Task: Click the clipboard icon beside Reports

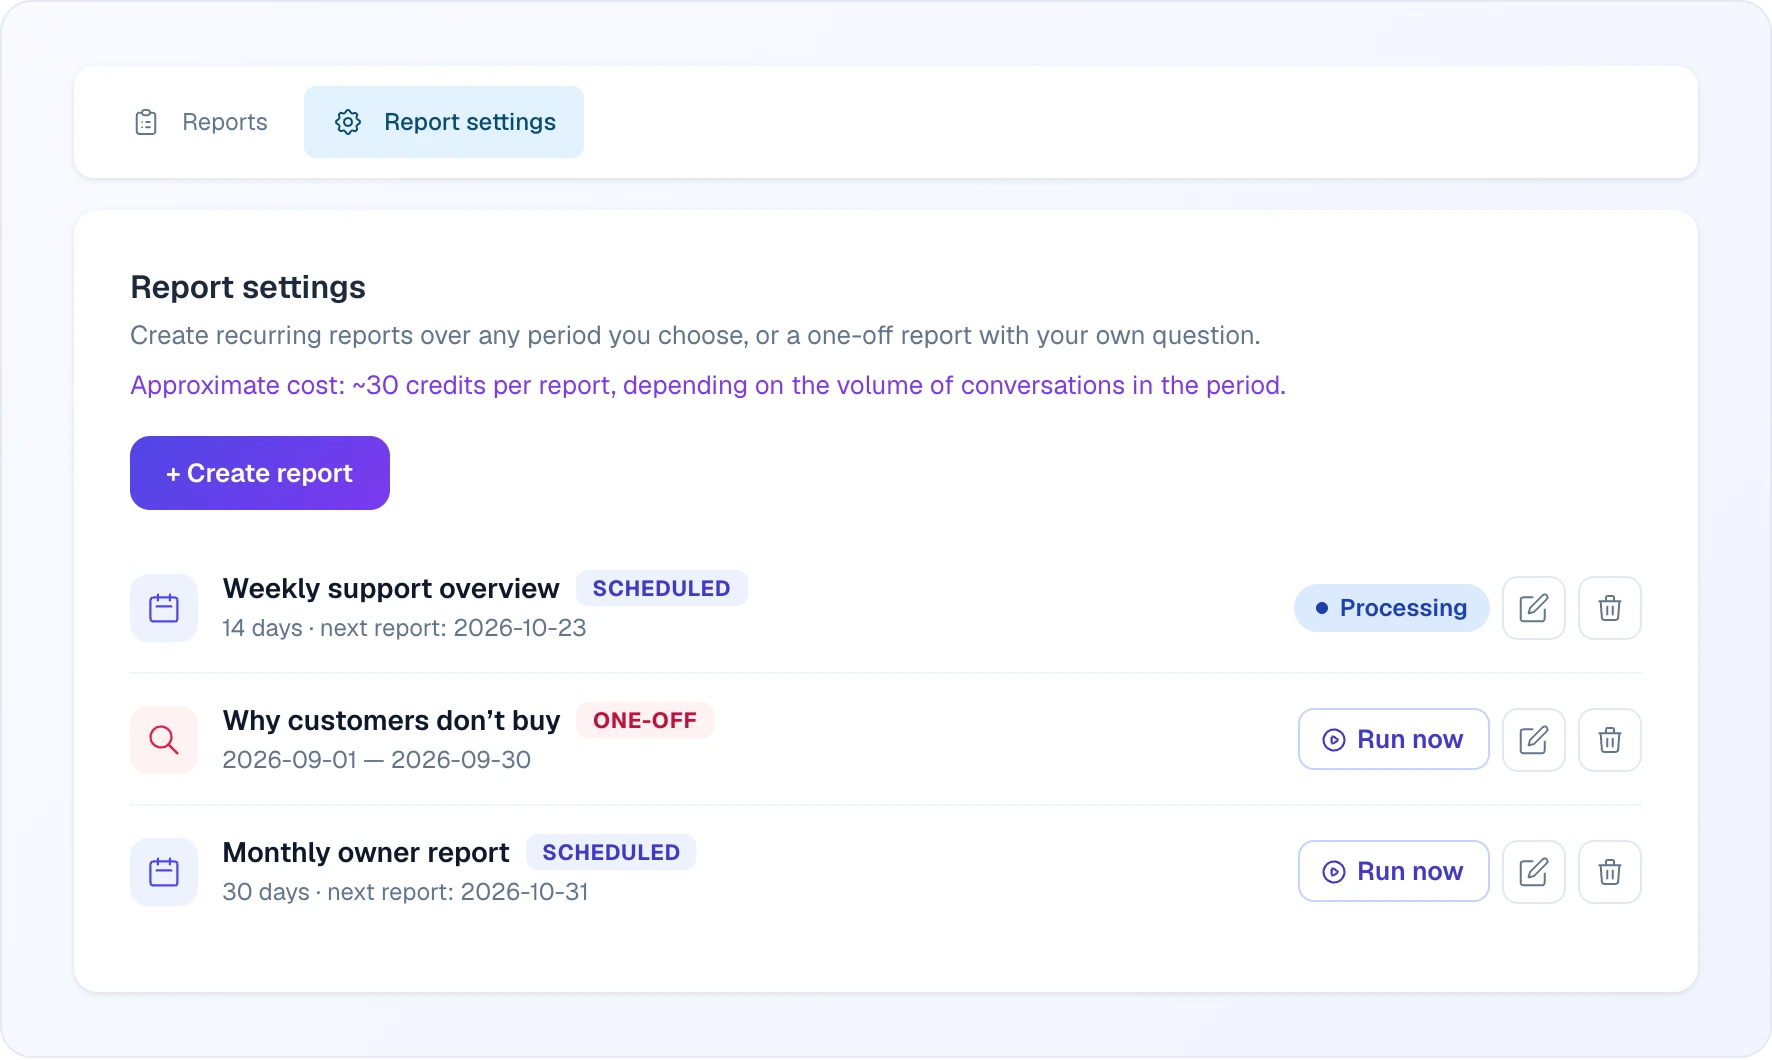Action: point(146,122)
